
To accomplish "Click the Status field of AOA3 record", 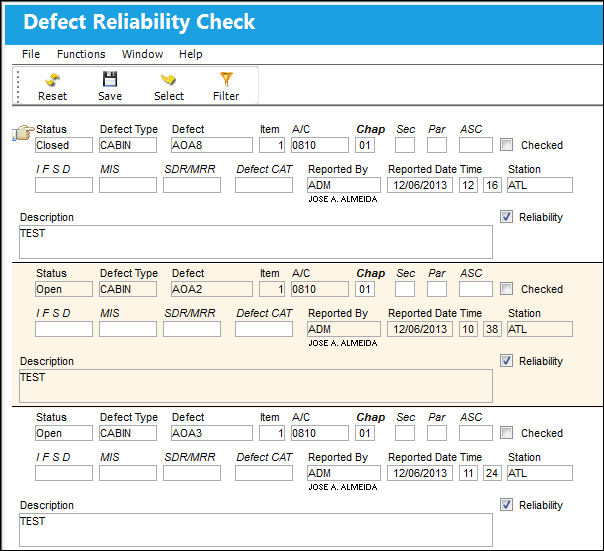I will click(64, 433).
